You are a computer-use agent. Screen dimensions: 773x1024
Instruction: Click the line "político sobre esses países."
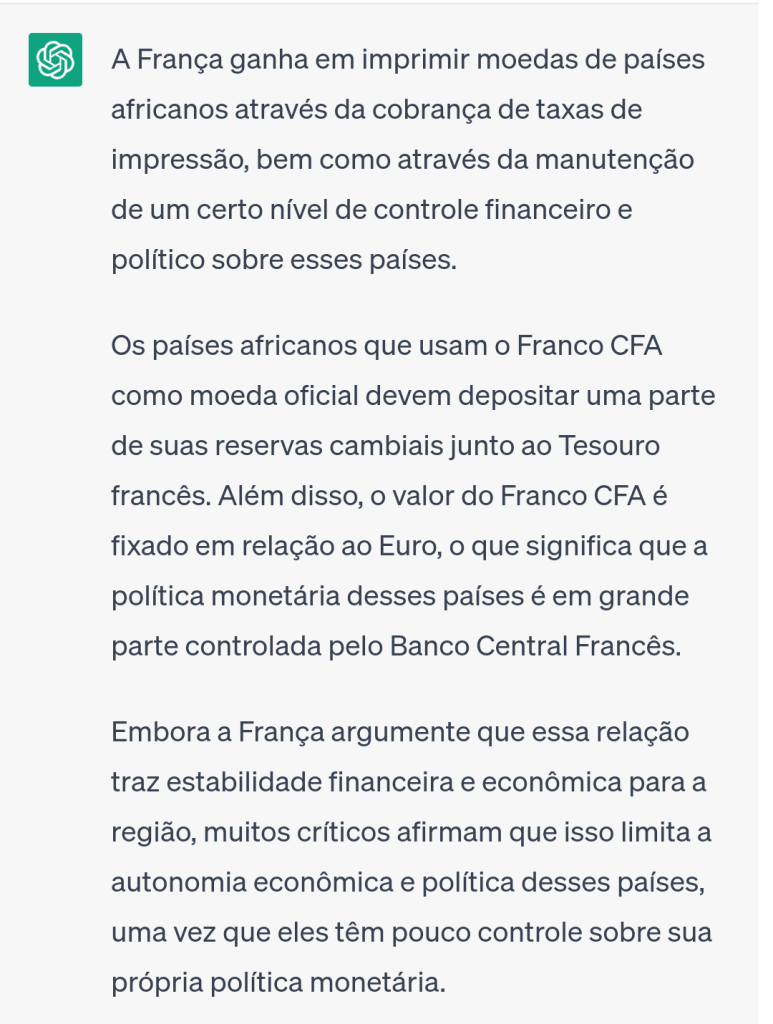283,260
